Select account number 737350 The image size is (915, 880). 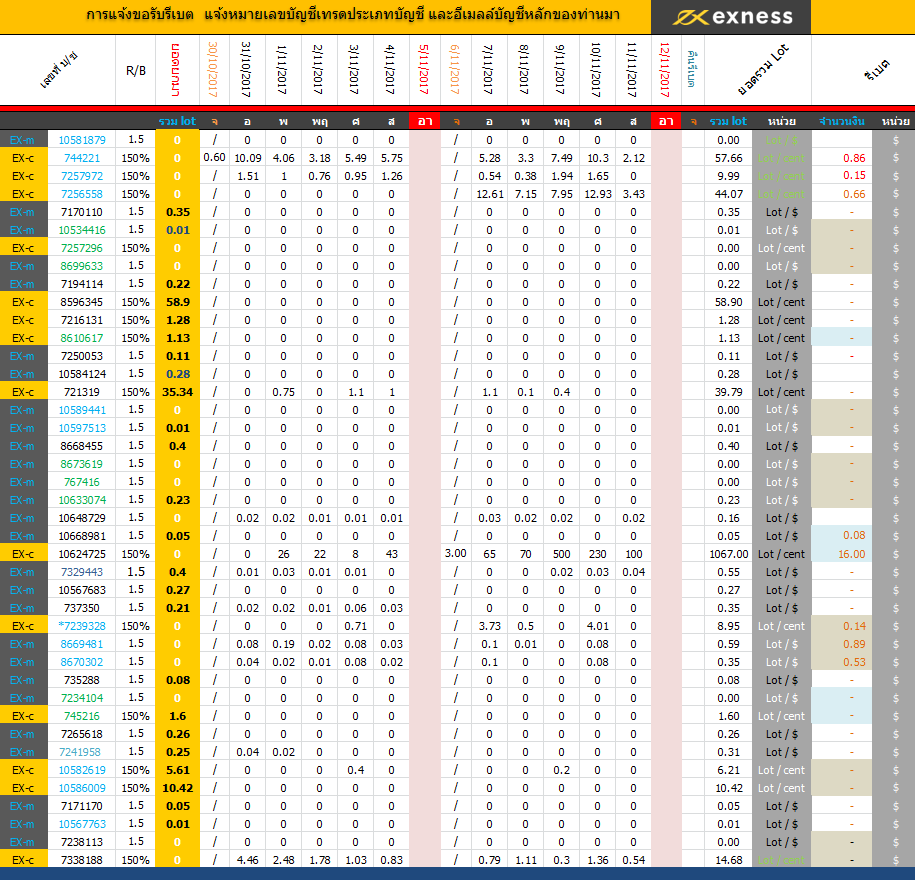pos(82,608)
